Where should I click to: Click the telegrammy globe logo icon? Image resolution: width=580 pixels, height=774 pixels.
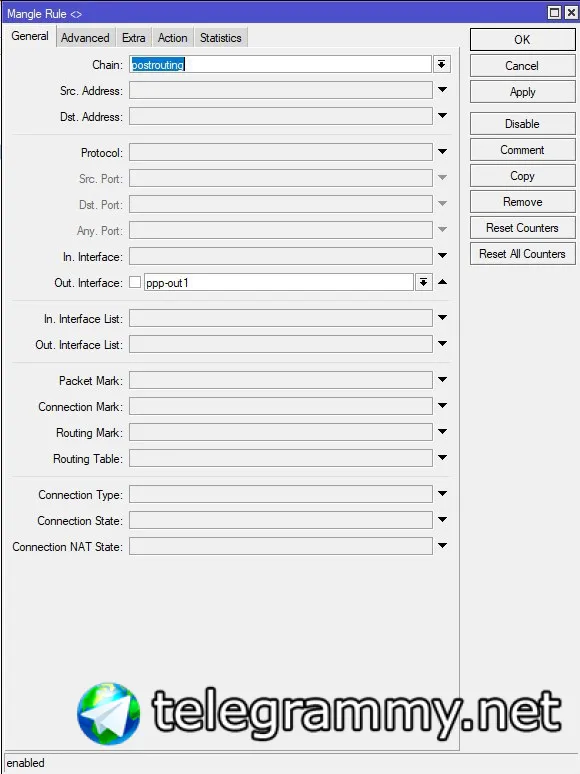pyautogui.click(x=109, y=713)
